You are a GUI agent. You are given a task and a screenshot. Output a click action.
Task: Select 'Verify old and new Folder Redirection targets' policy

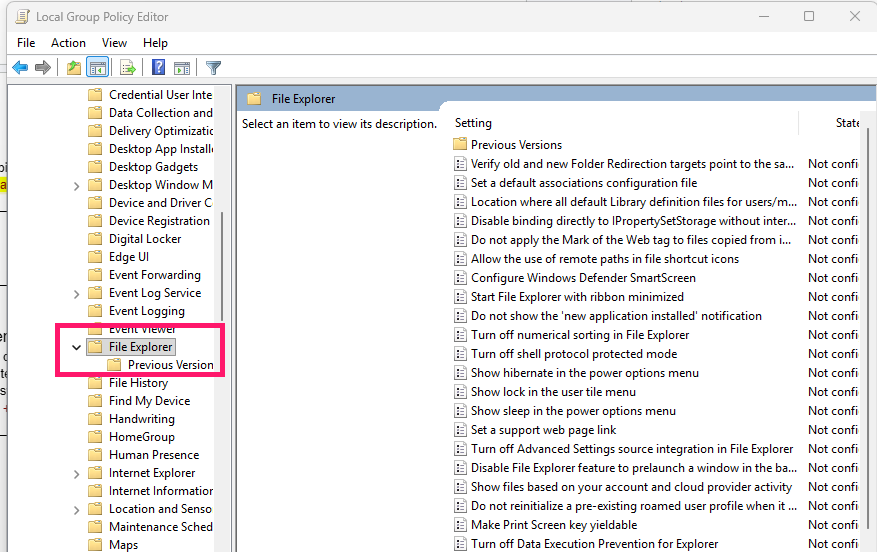point(632,164)
